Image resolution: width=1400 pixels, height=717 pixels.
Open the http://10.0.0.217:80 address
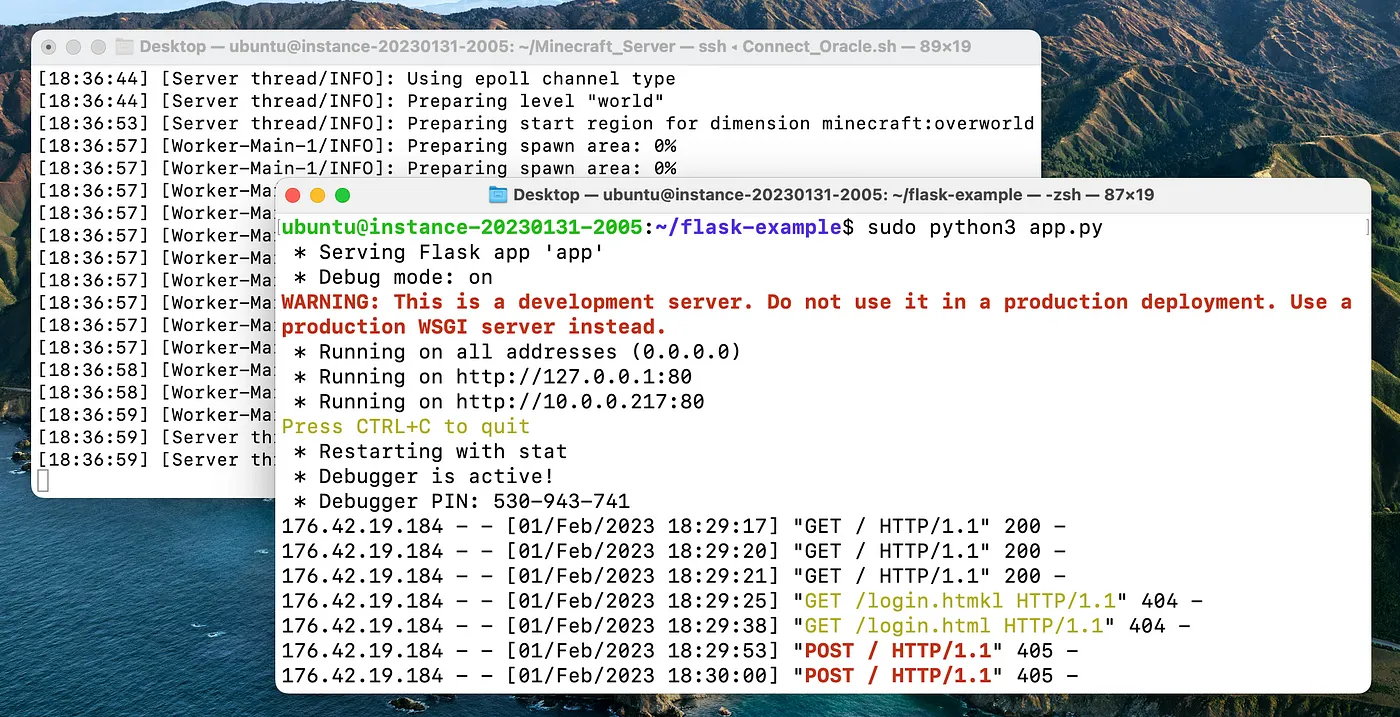point(580,402)
